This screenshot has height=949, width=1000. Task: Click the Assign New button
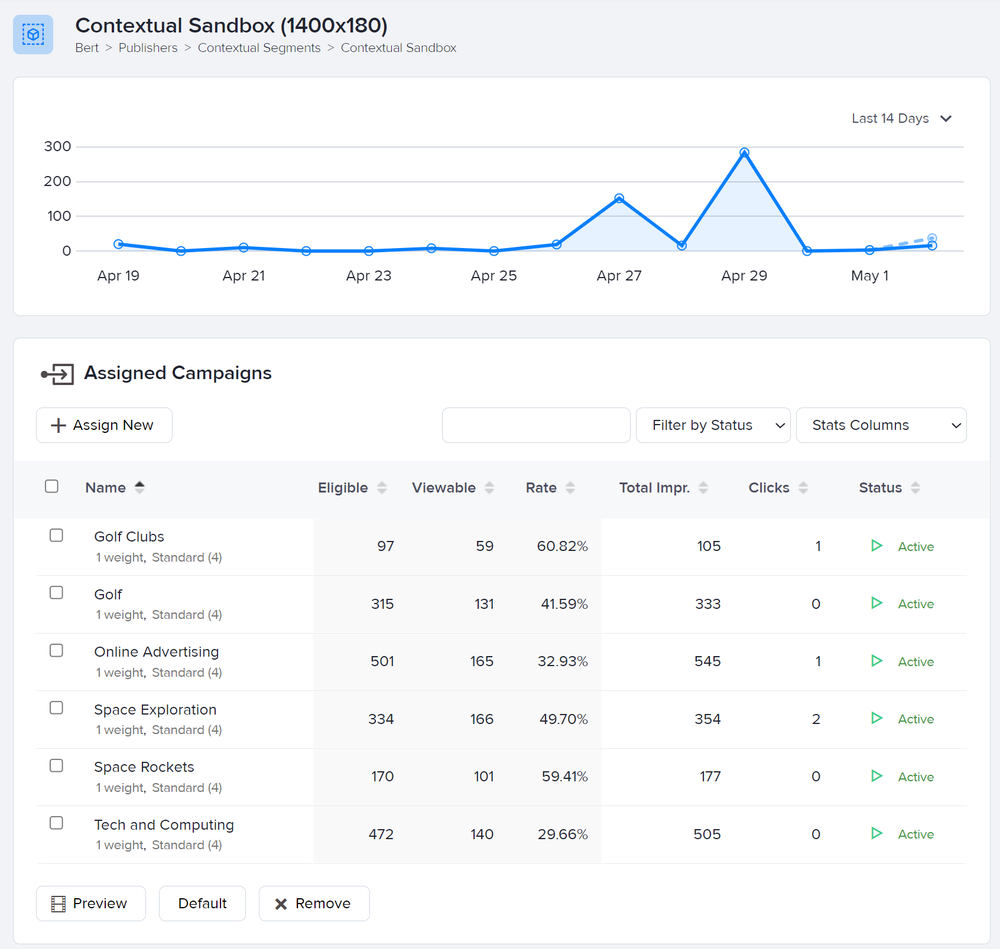click(105, 425)
